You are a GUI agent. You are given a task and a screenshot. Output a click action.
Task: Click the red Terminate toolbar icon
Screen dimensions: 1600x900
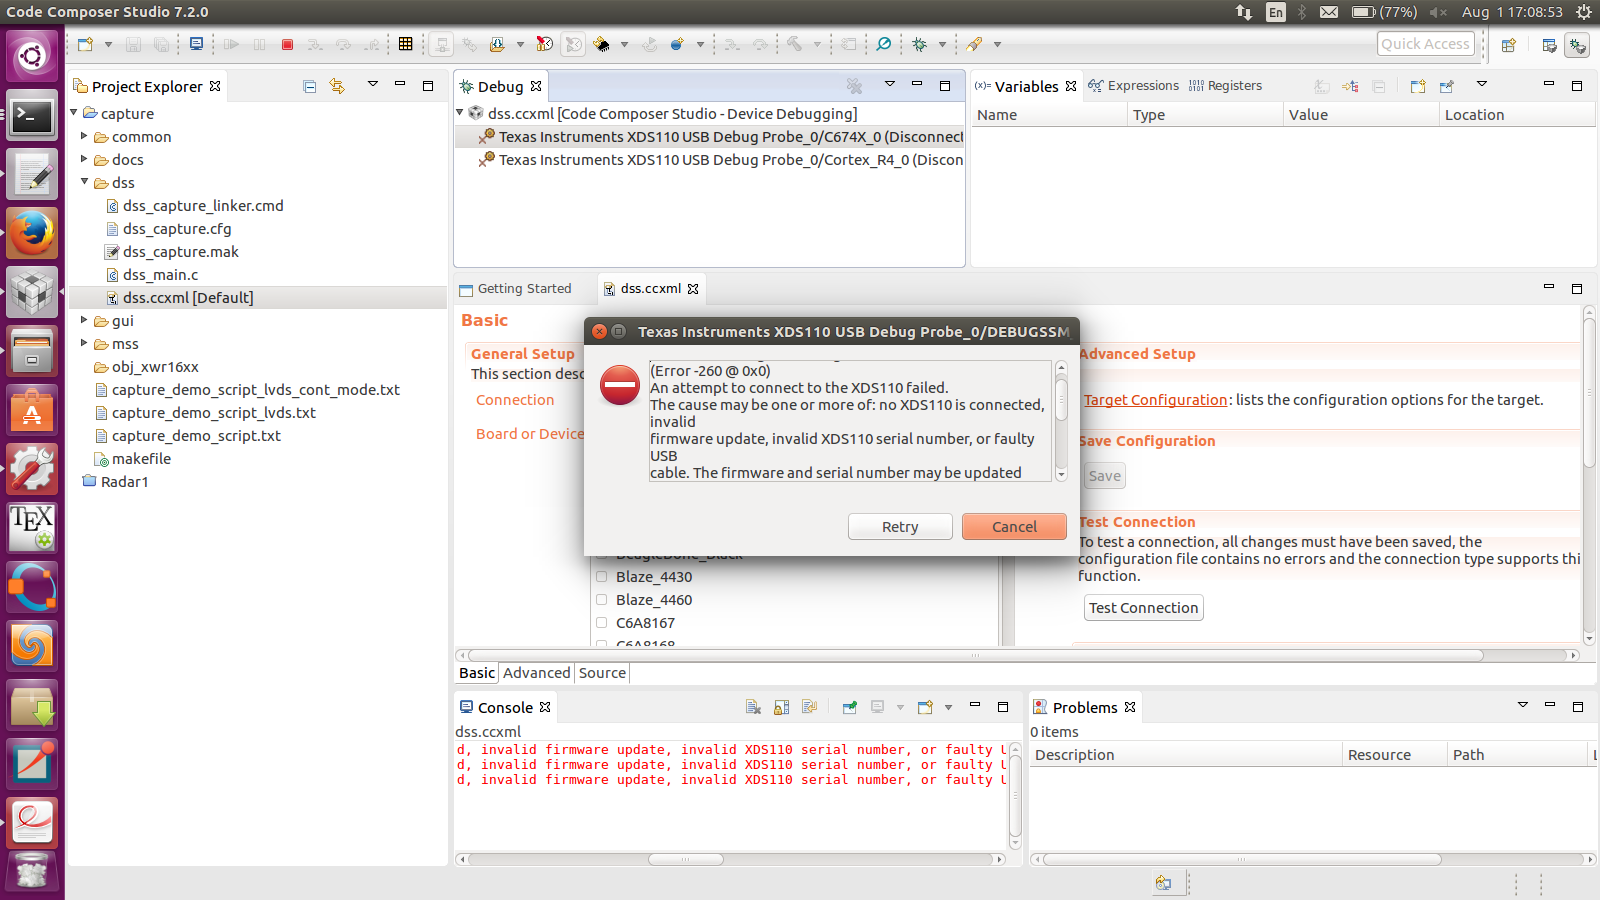click(287, 44)
